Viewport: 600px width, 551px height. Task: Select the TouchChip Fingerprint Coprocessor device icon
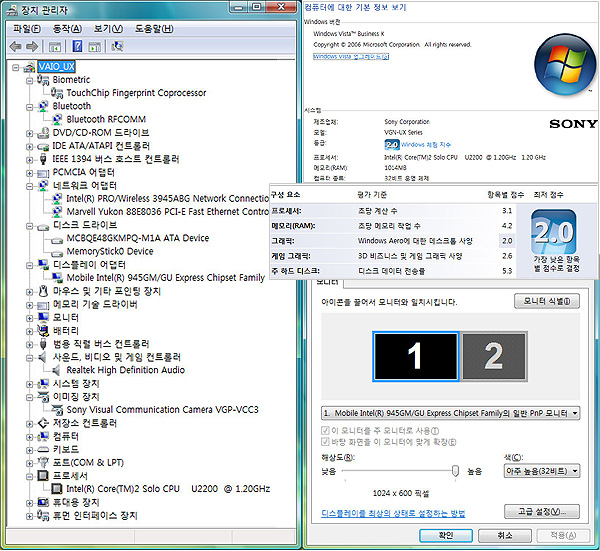[x=57, y=93]
